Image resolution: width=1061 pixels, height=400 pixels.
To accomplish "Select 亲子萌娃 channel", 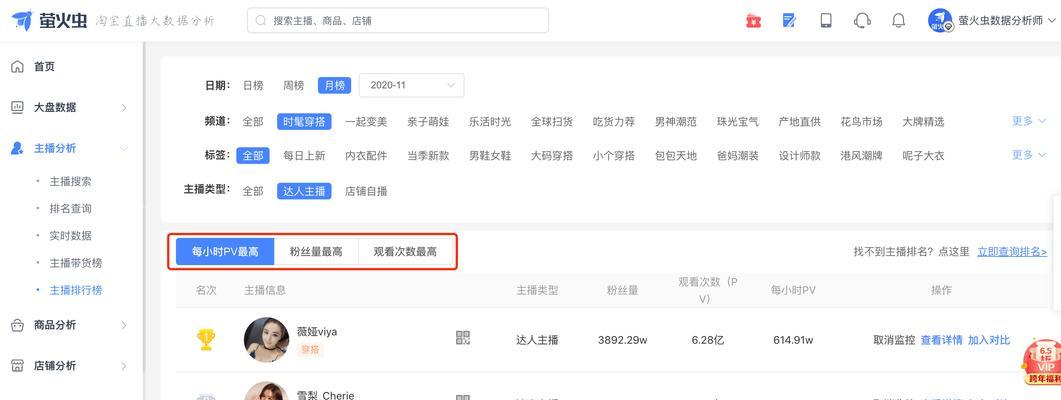I will point(428,122).
